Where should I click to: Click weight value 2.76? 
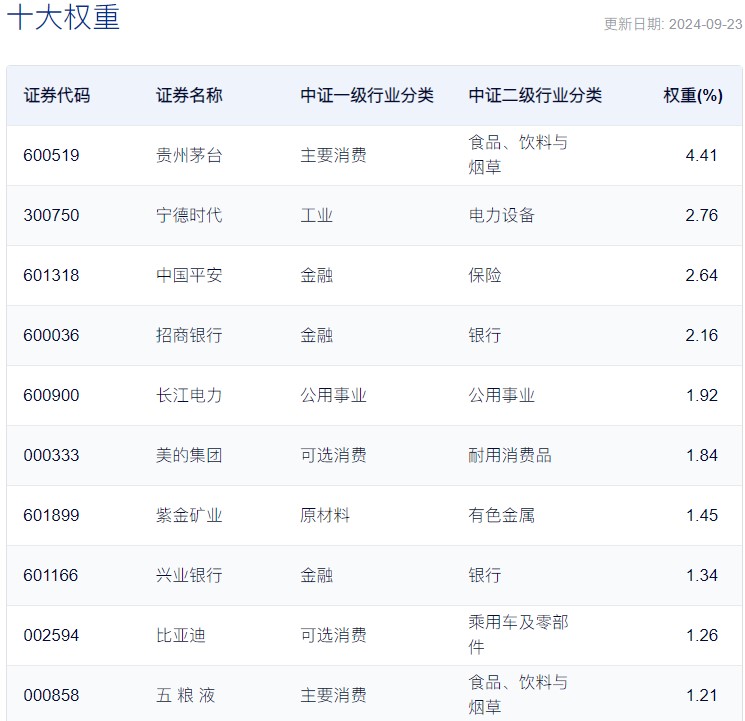pos(701,215)
